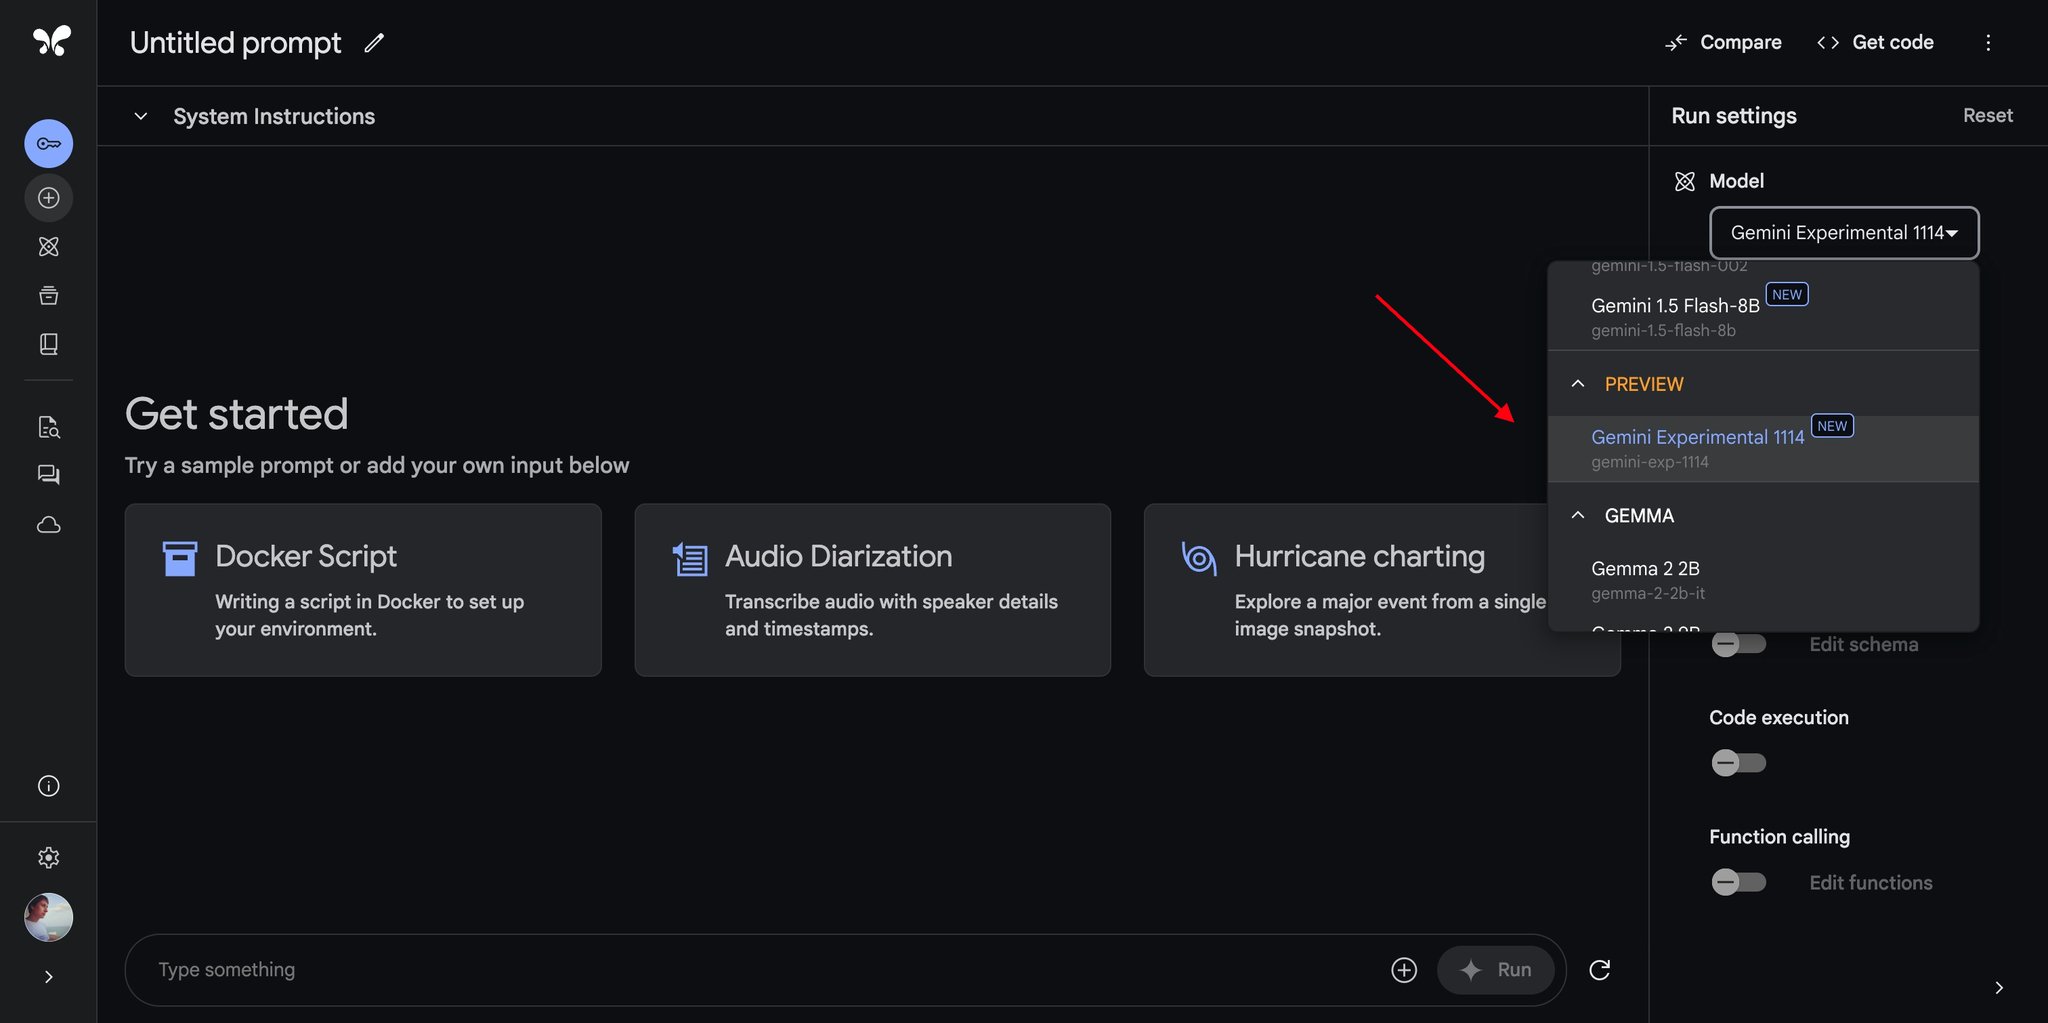Collapse the GEMMA model group
Screen dimensions: 2048x1023
1578,515
